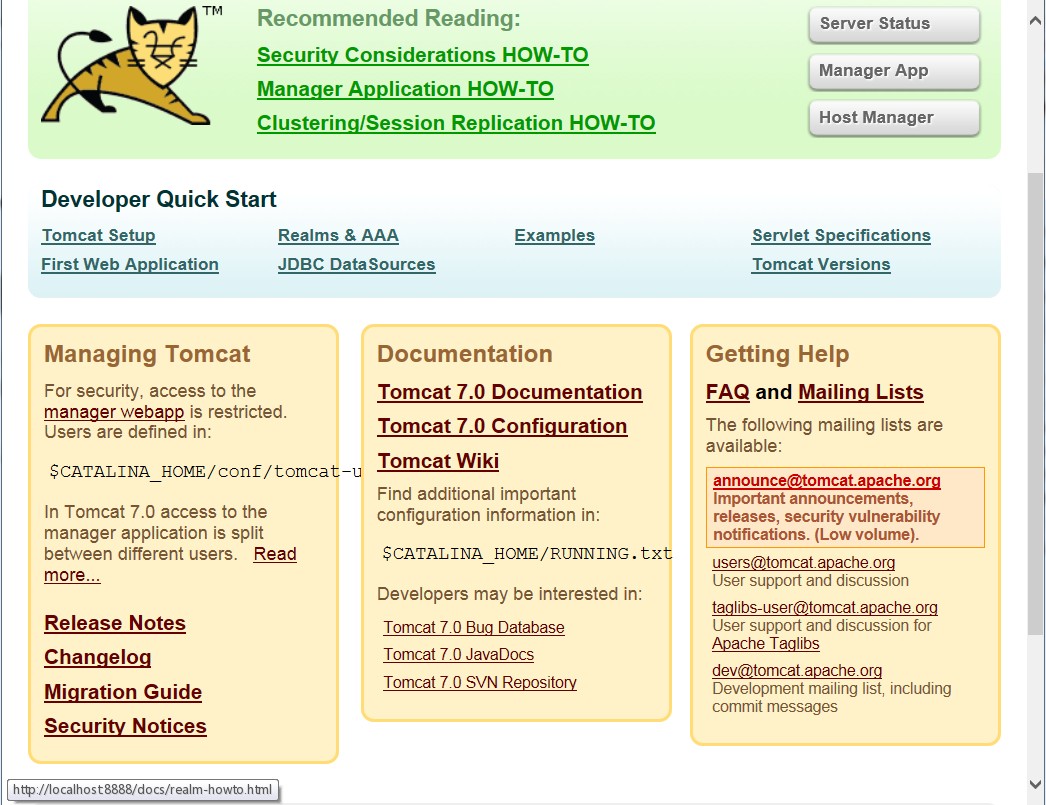
Task: Open Clustering/Session Replication HOW-TO link
Action: (456, 123)
